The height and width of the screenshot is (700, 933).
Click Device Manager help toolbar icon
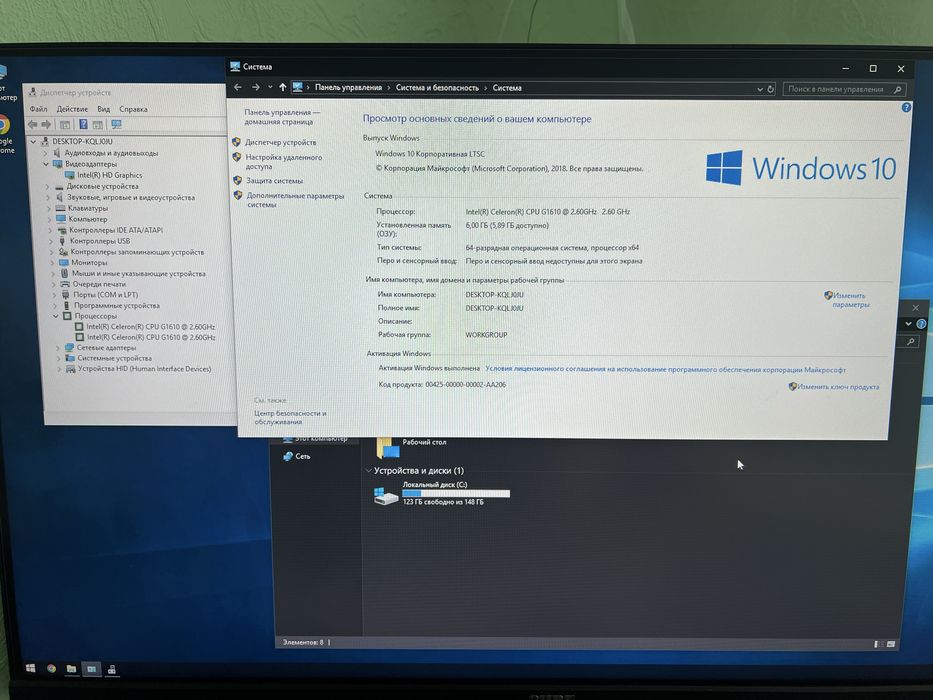pyautogui.click(x=83, y=124)
